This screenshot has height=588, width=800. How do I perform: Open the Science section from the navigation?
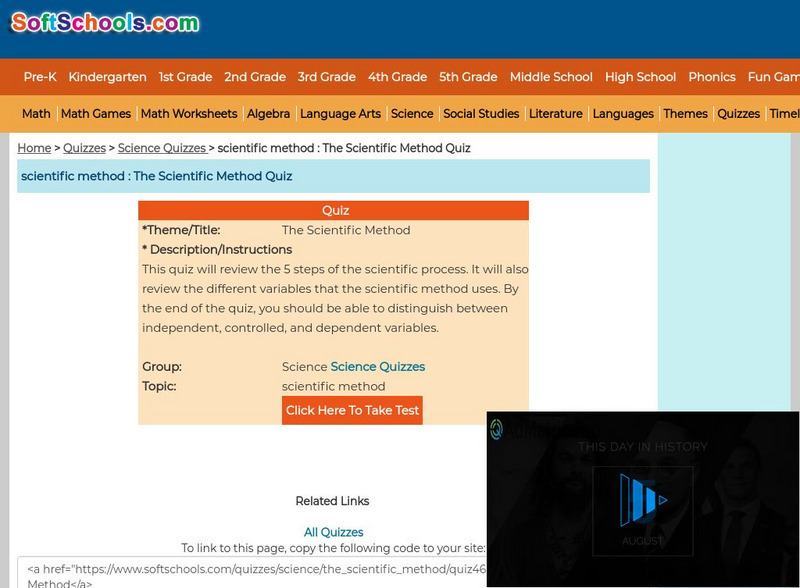[412, 114]
